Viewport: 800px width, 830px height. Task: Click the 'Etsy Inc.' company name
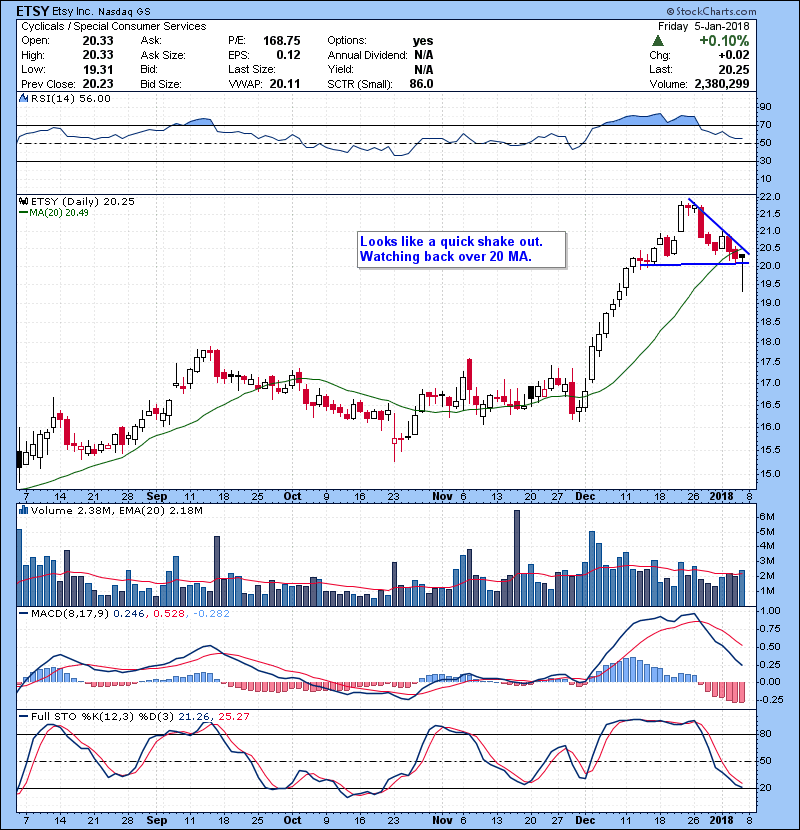click(73, 11)
